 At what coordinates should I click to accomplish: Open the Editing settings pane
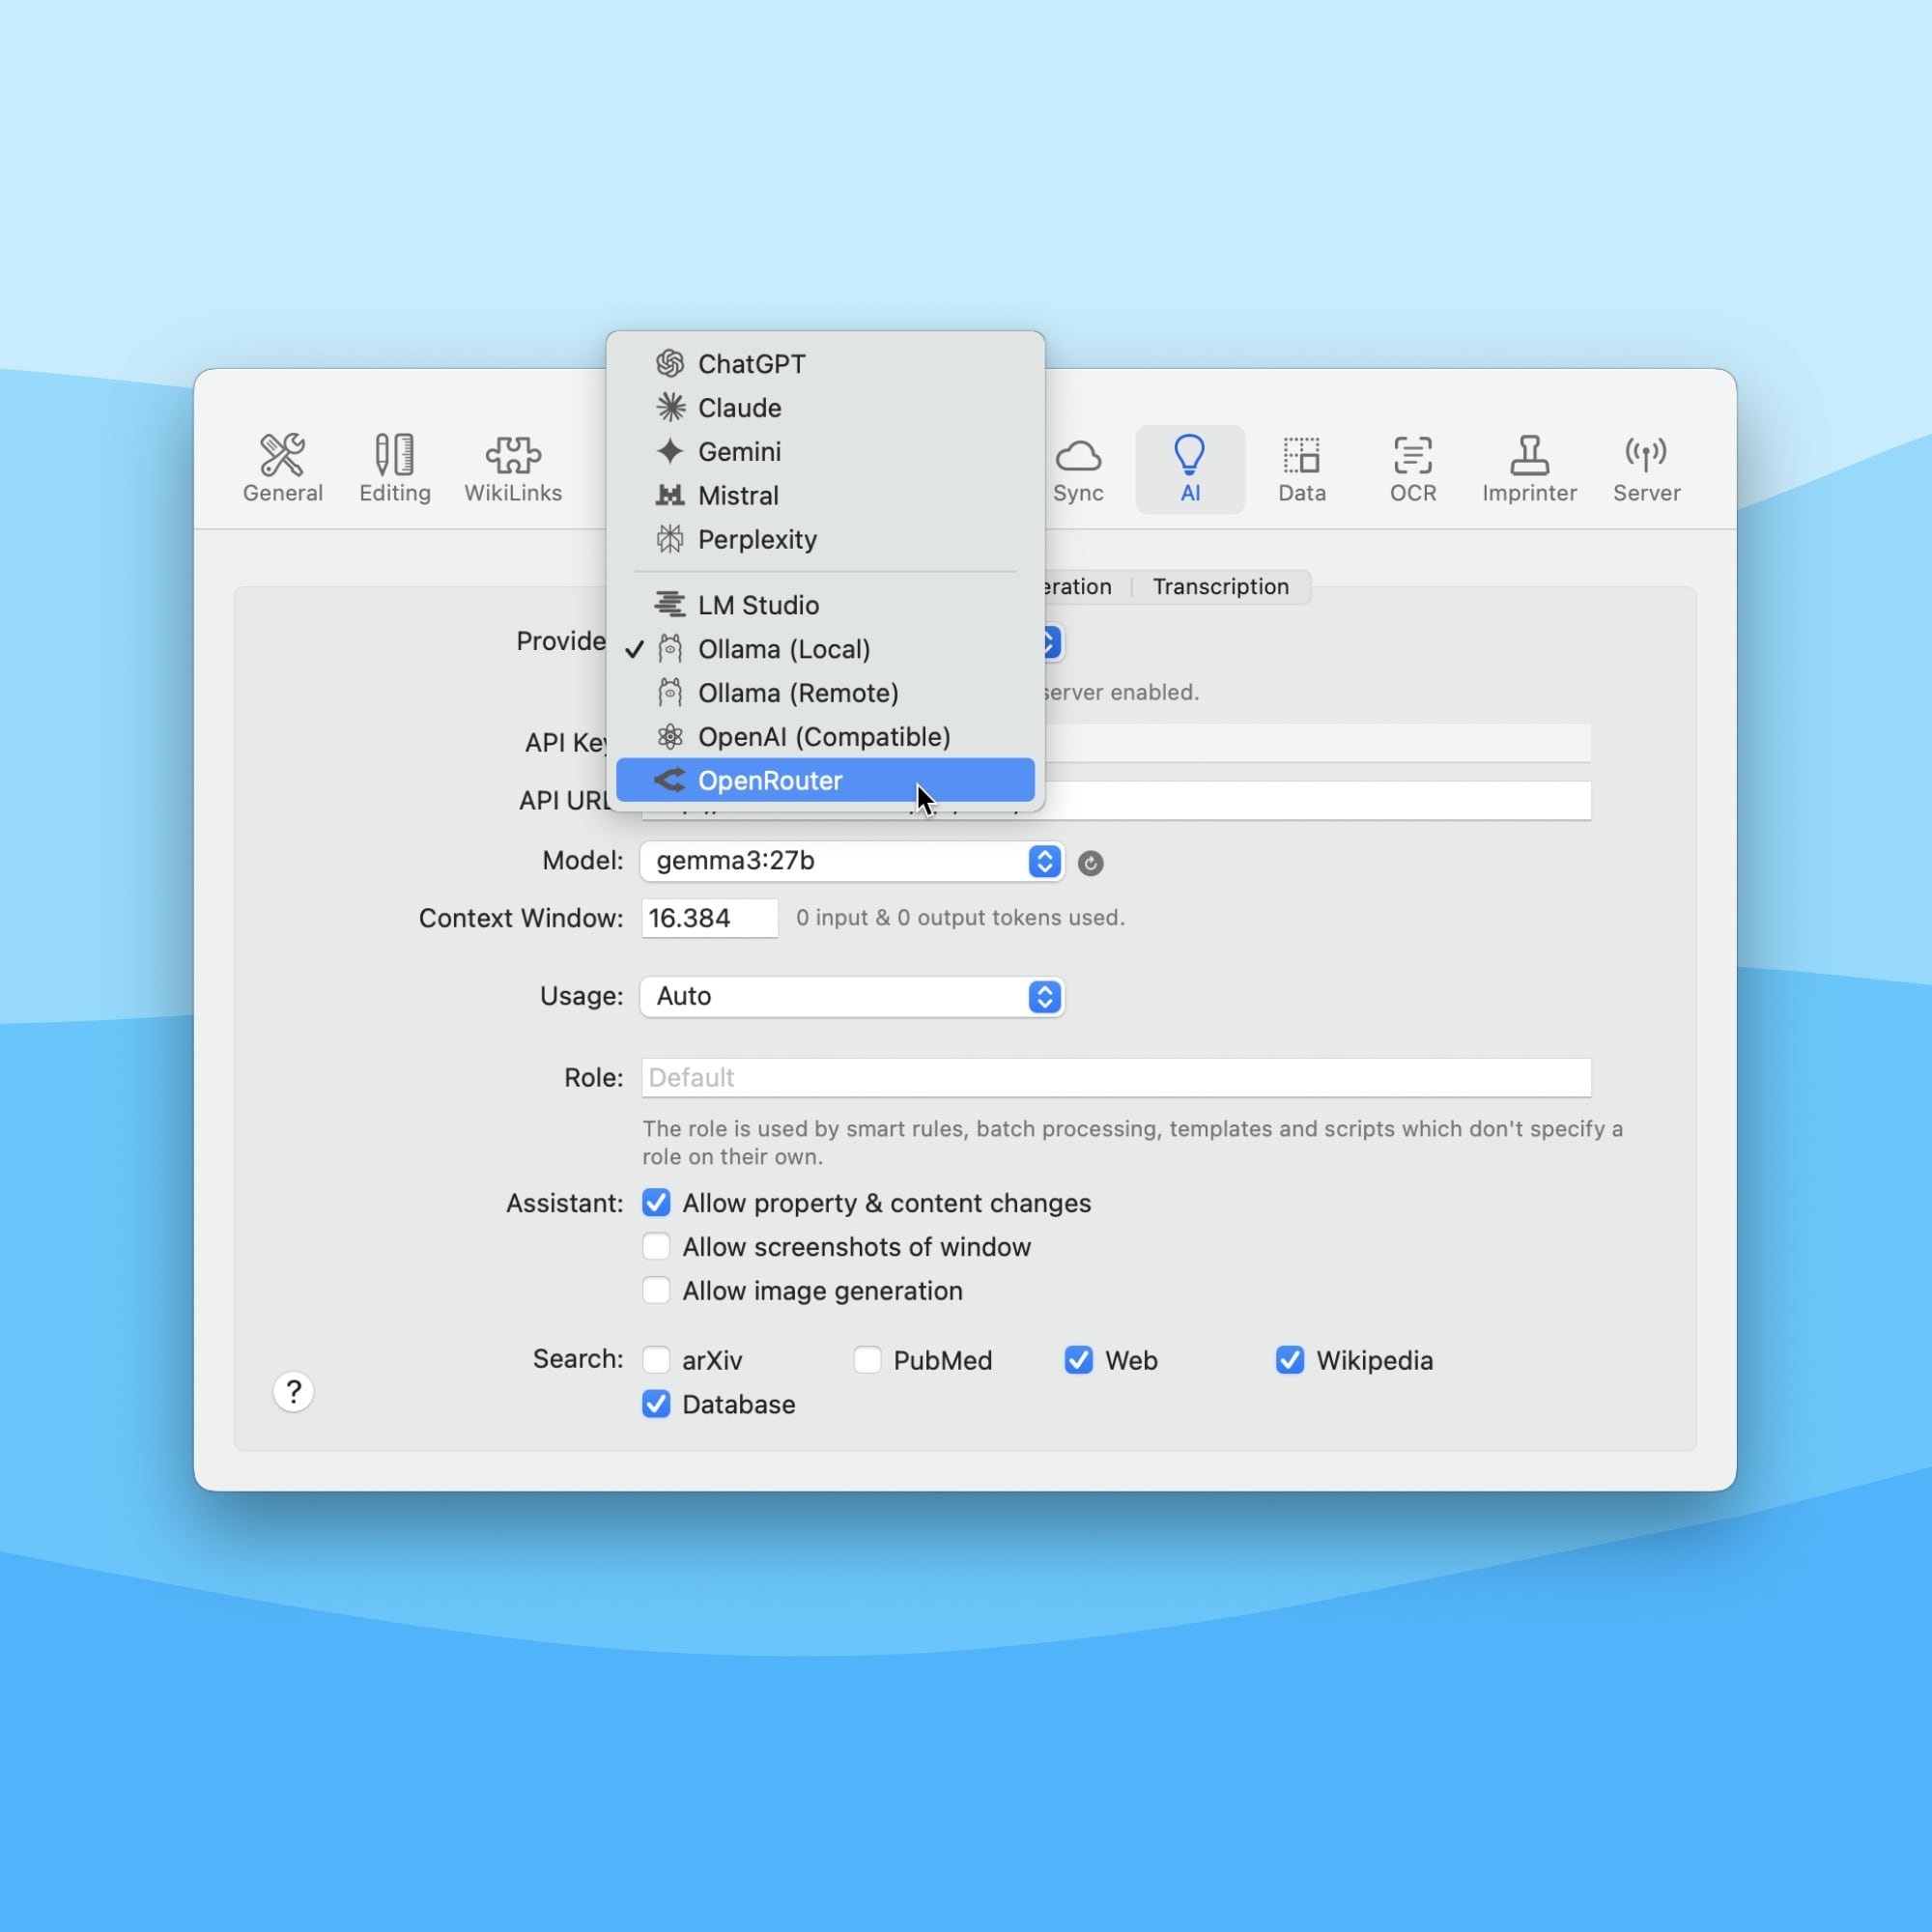click(x=395, y=468)
